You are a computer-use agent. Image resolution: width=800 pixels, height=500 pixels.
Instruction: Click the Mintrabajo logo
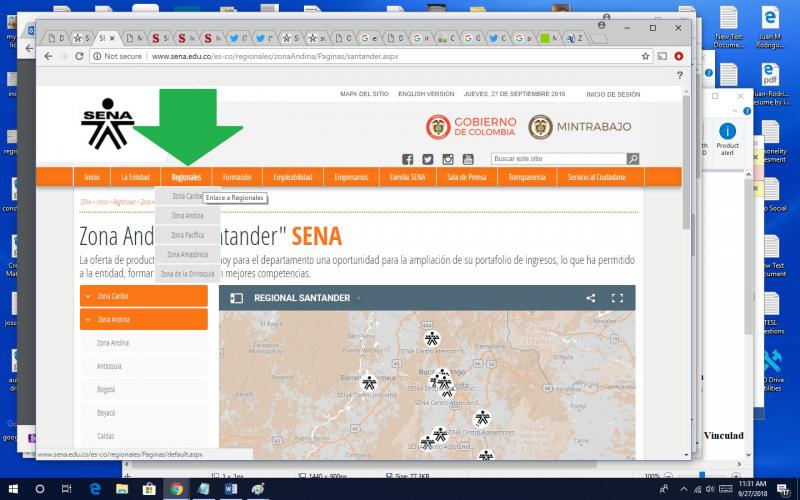580,127
